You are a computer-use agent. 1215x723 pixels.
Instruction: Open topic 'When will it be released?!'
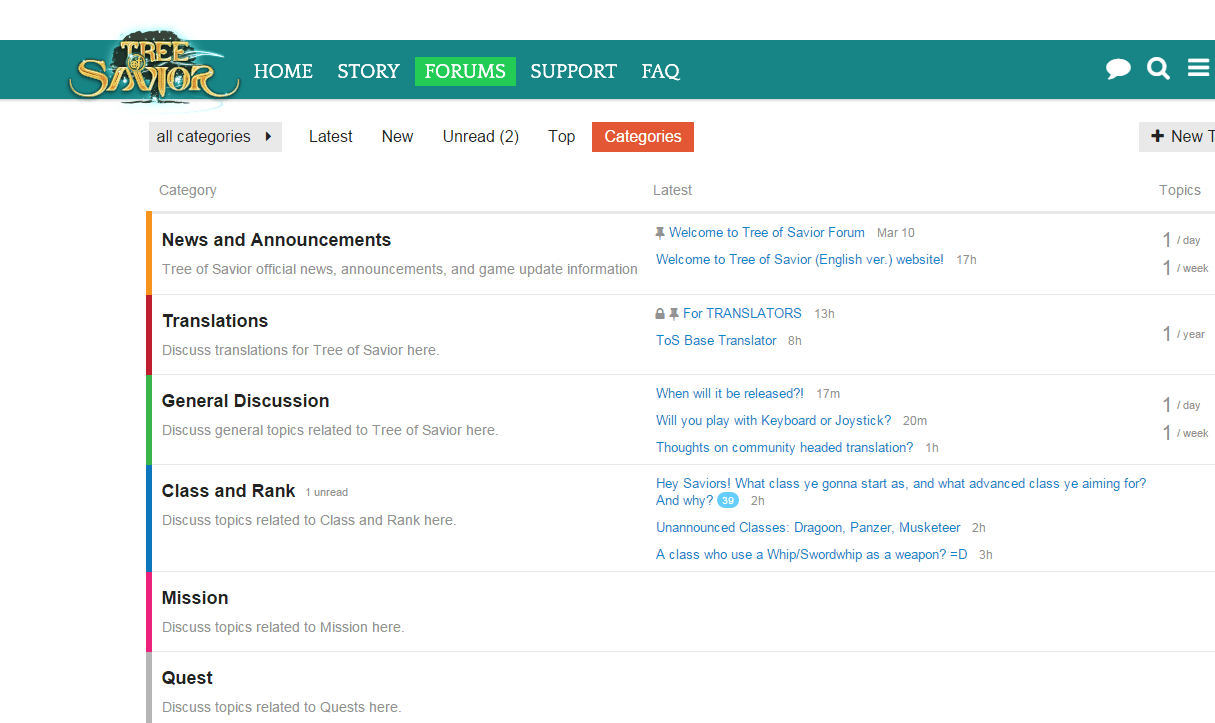tap(729, 394)
